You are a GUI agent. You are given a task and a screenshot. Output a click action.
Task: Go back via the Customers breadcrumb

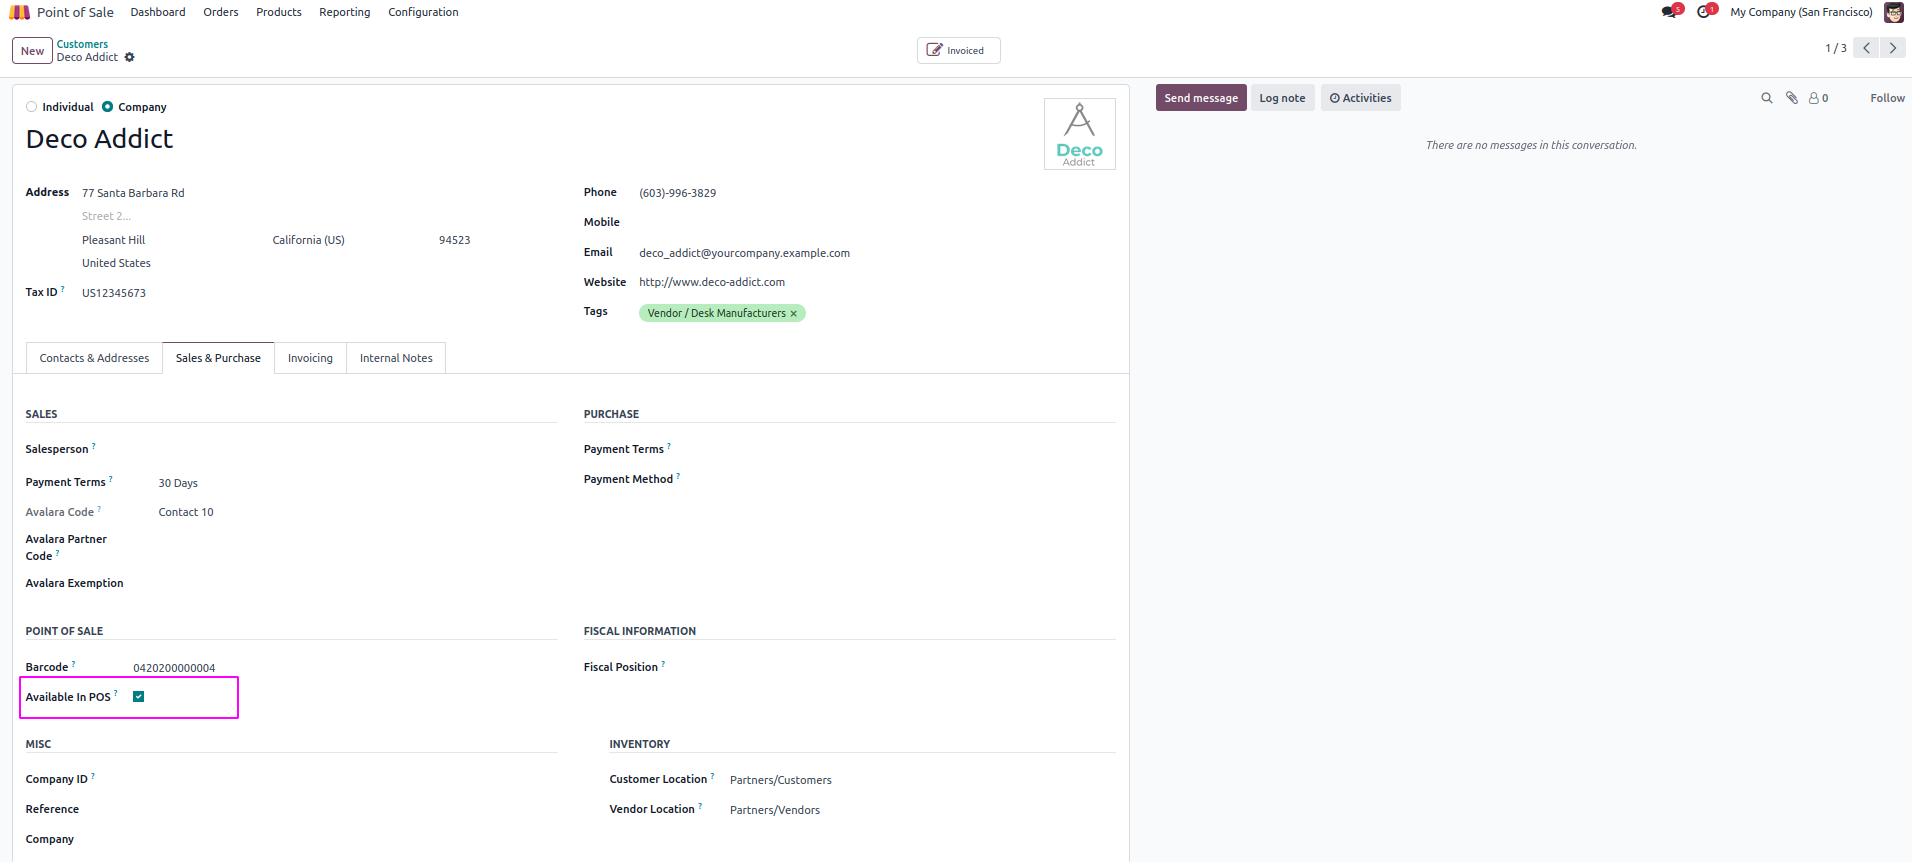coord(82,44)
